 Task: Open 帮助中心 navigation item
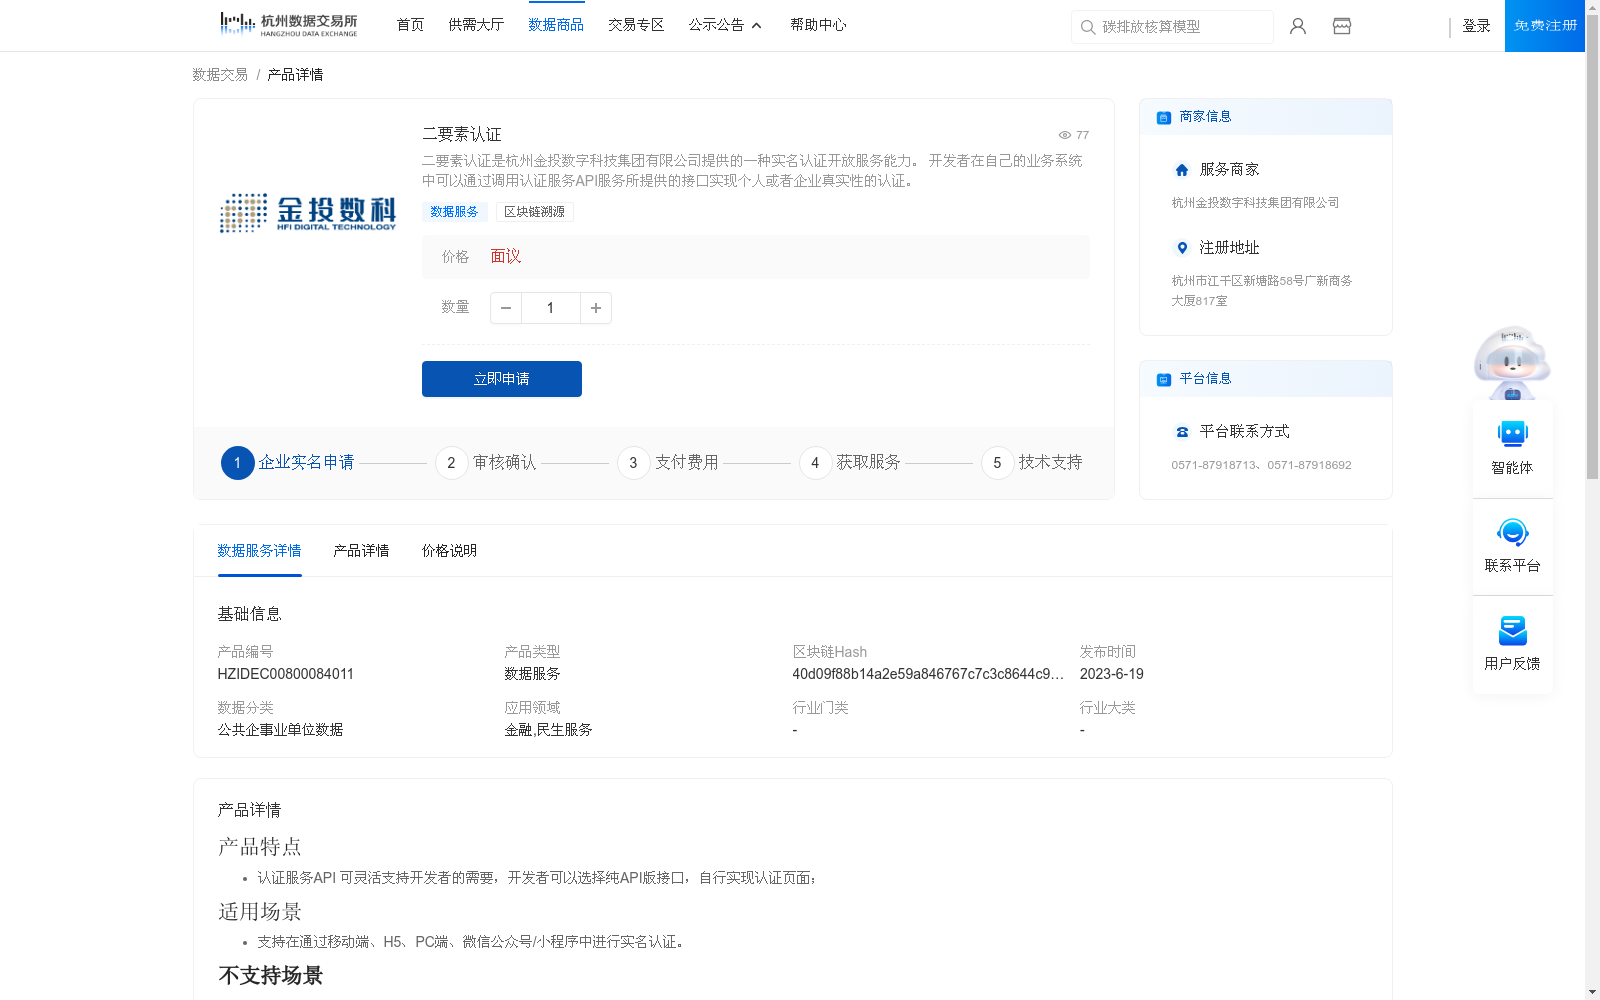pos(818,25)
